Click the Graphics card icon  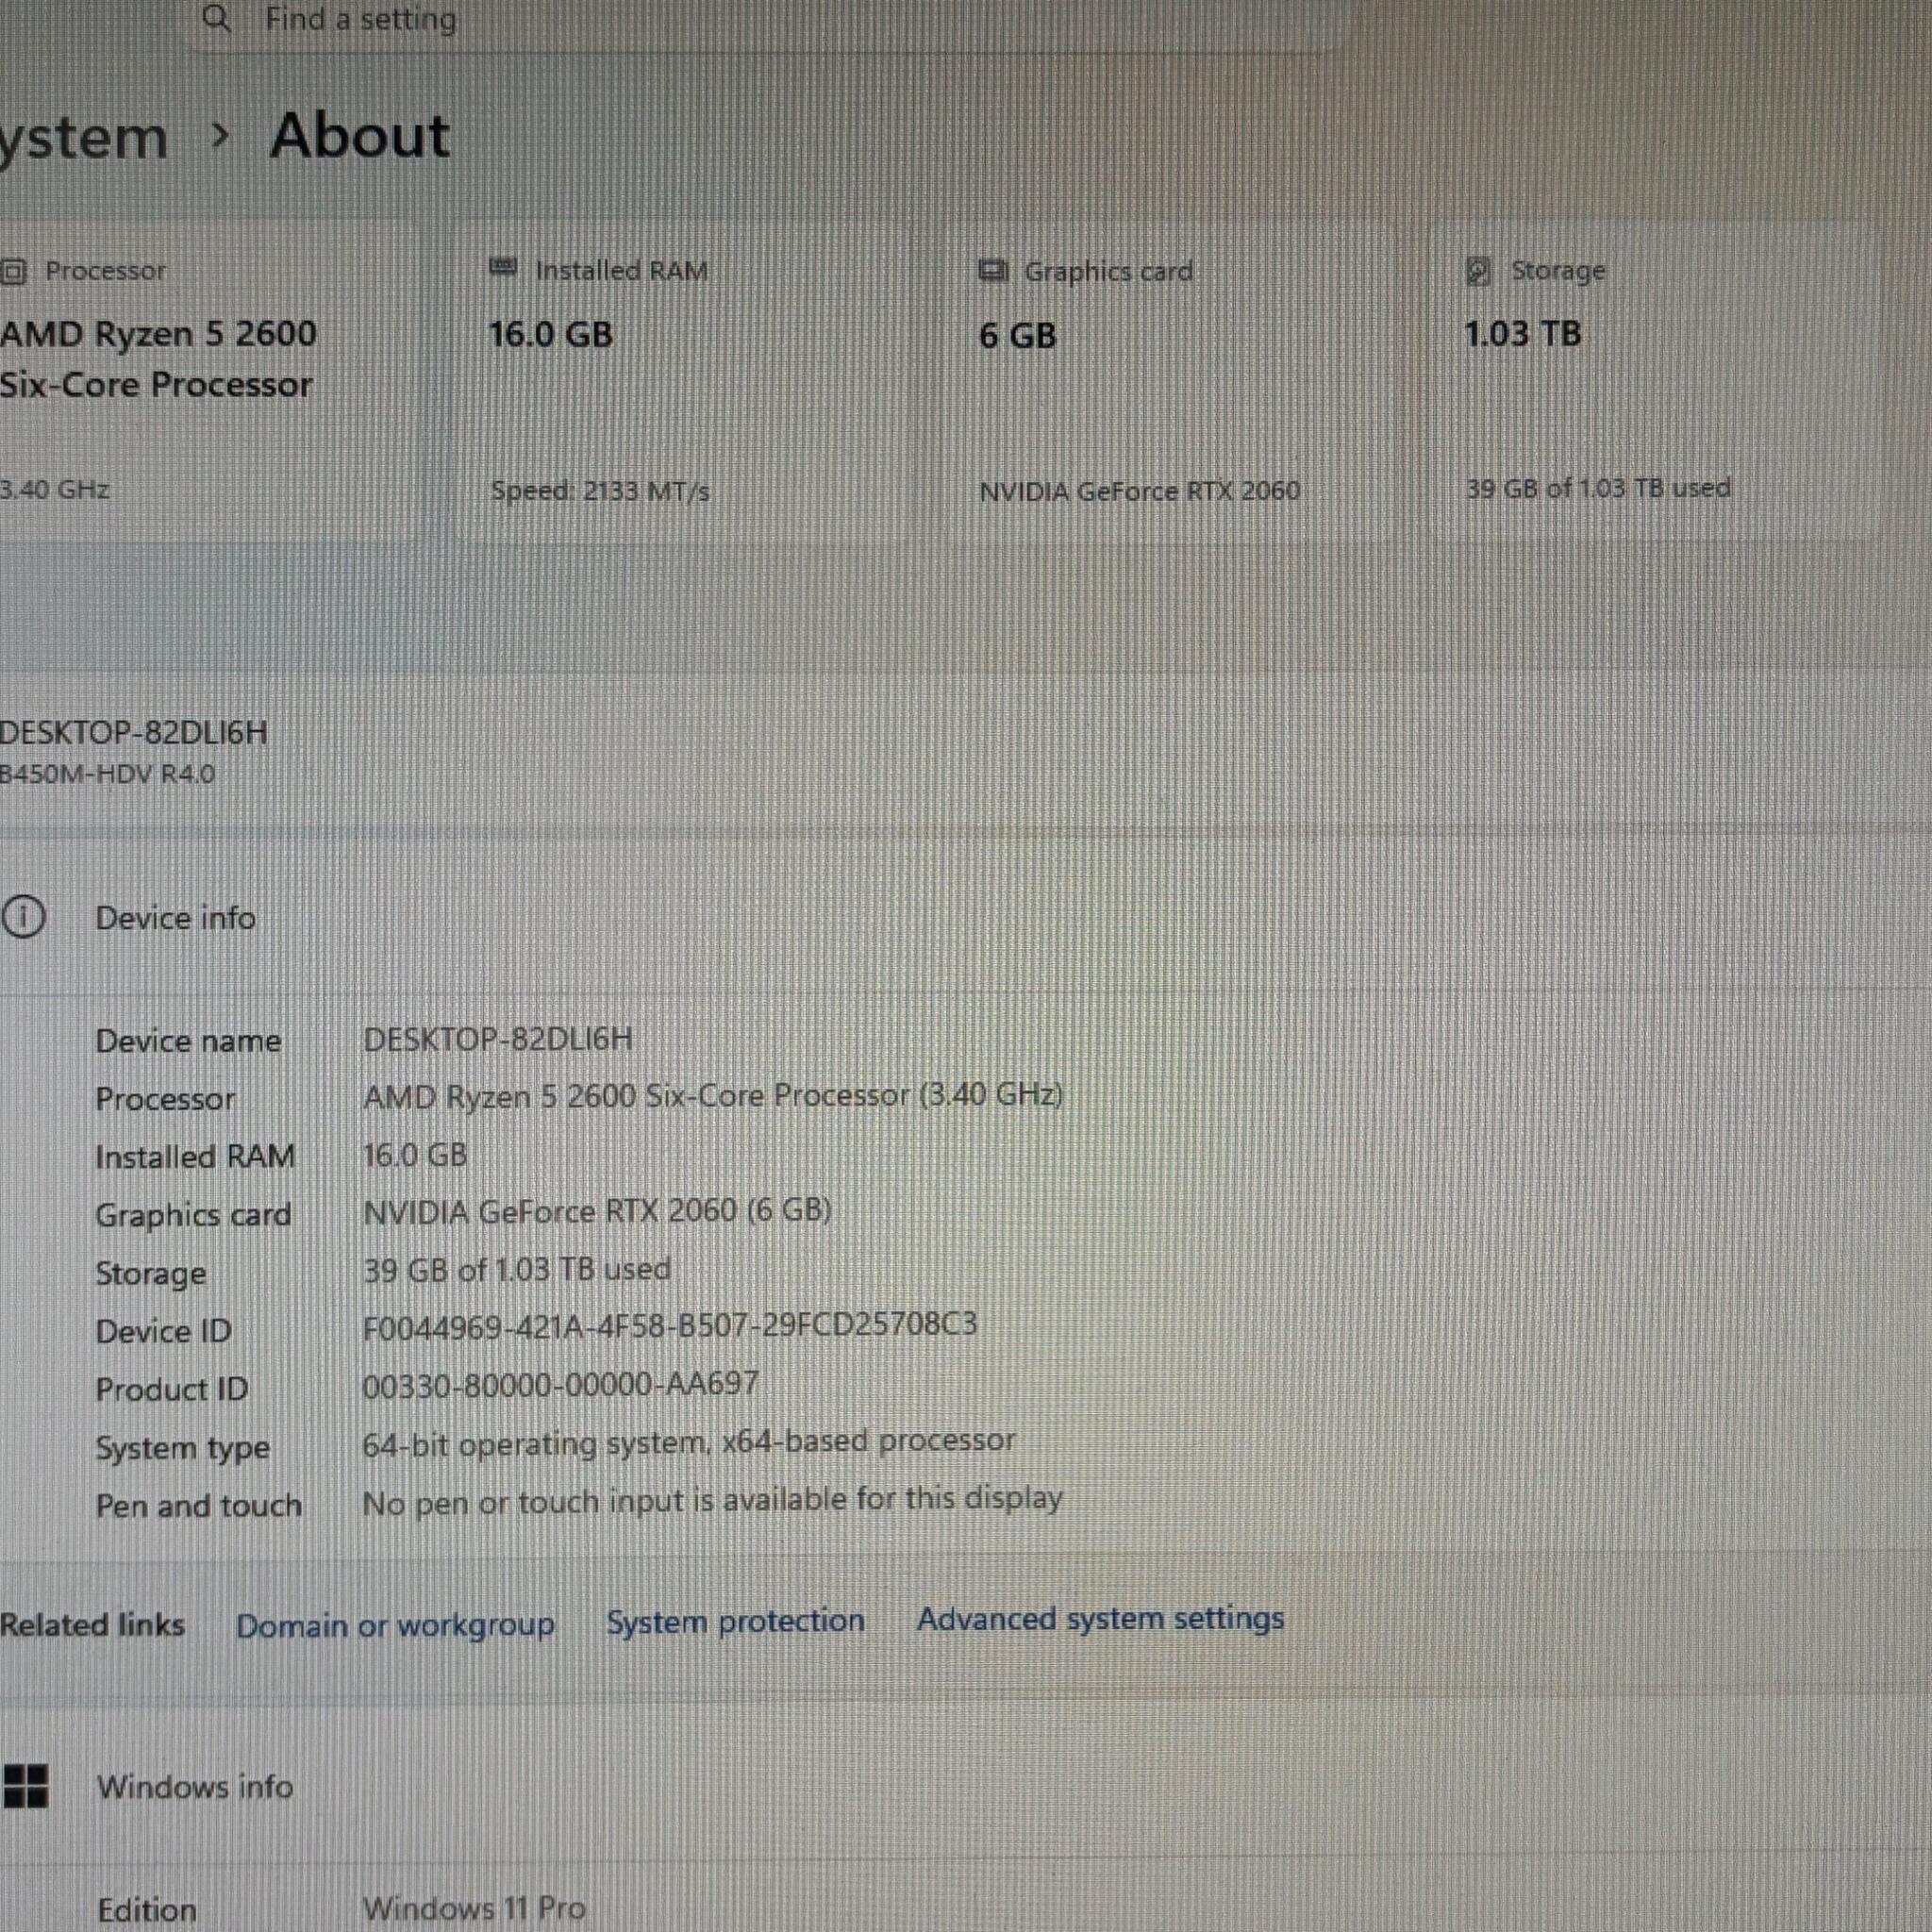993,270
